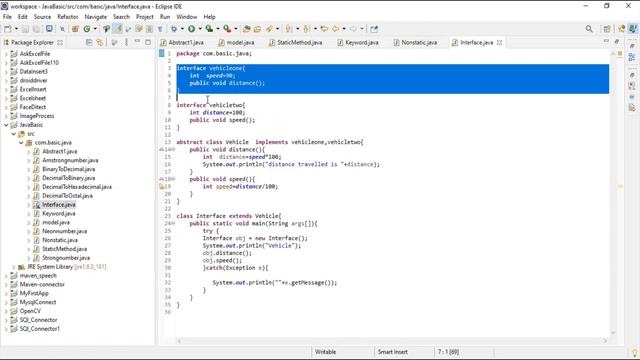
Task: Maximize the Package Explorer panel
Action: [x=148, y=42]
